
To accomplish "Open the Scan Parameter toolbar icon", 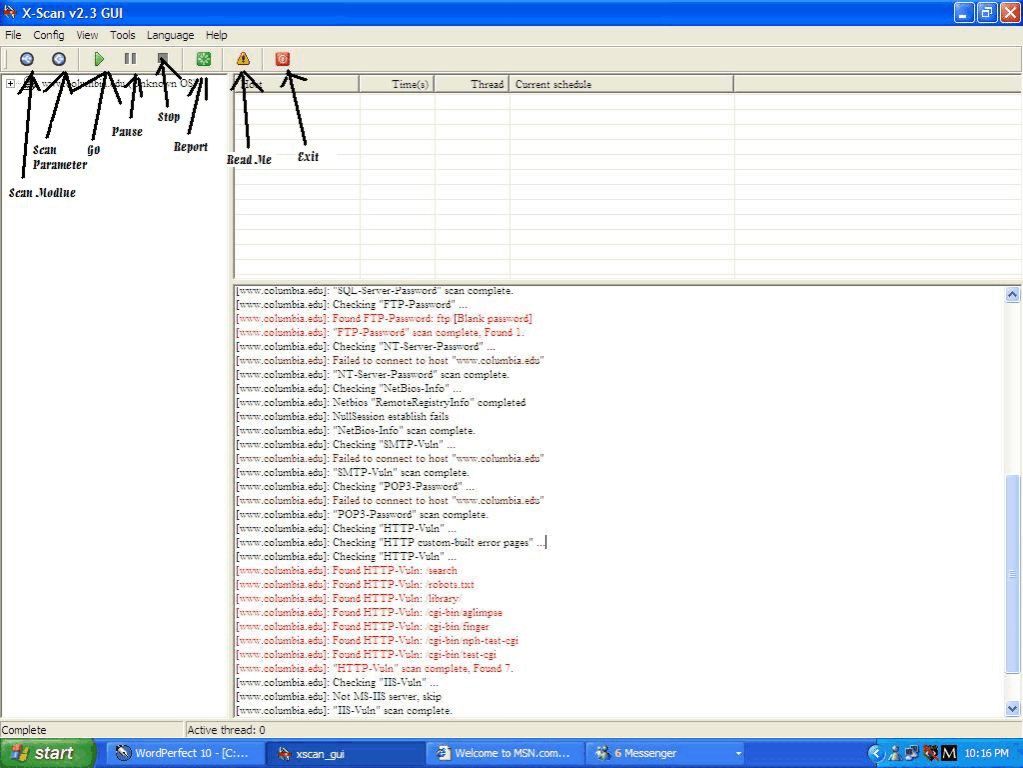I will pyautogui.click(x=59, y=59).
